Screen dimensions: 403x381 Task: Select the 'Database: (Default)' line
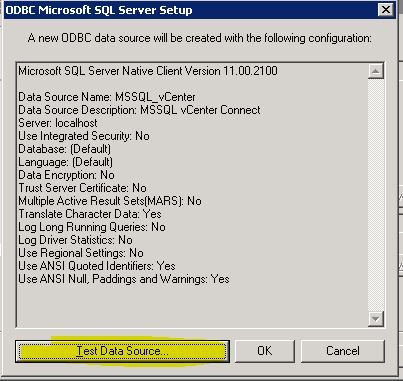coord(64,149)
